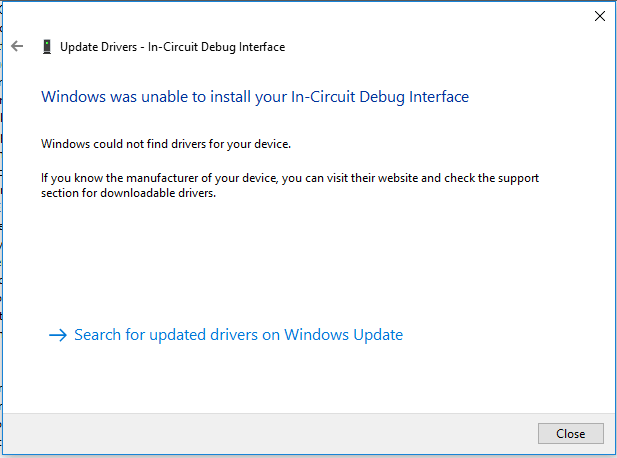Click the word "Search" in the blue link

(x=98, y=335)
